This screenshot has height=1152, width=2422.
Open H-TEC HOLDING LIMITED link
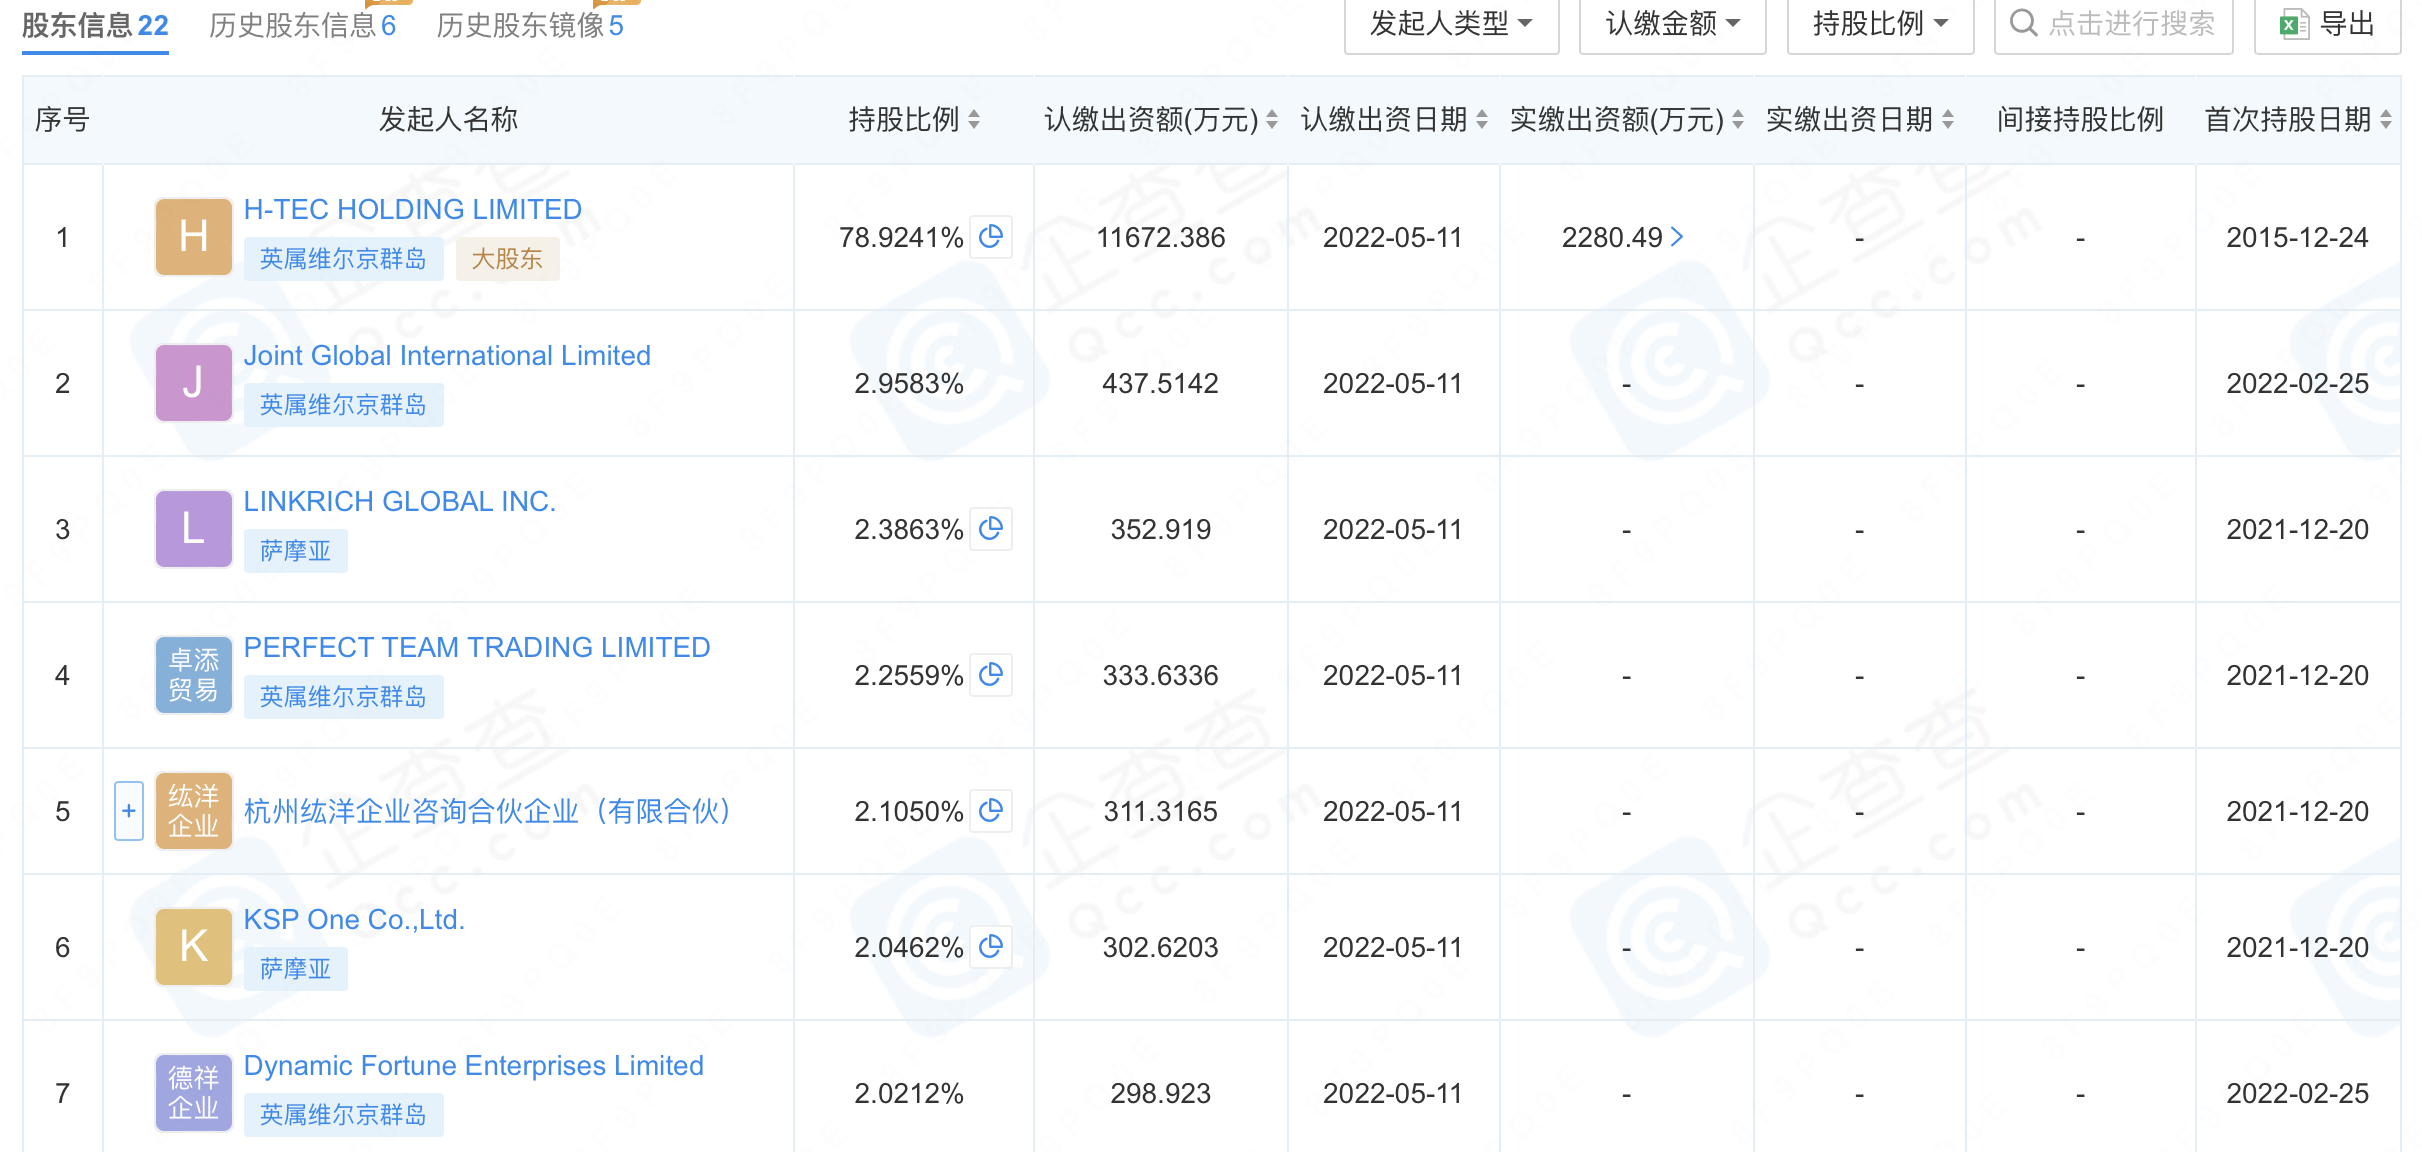tap(413, 209)
